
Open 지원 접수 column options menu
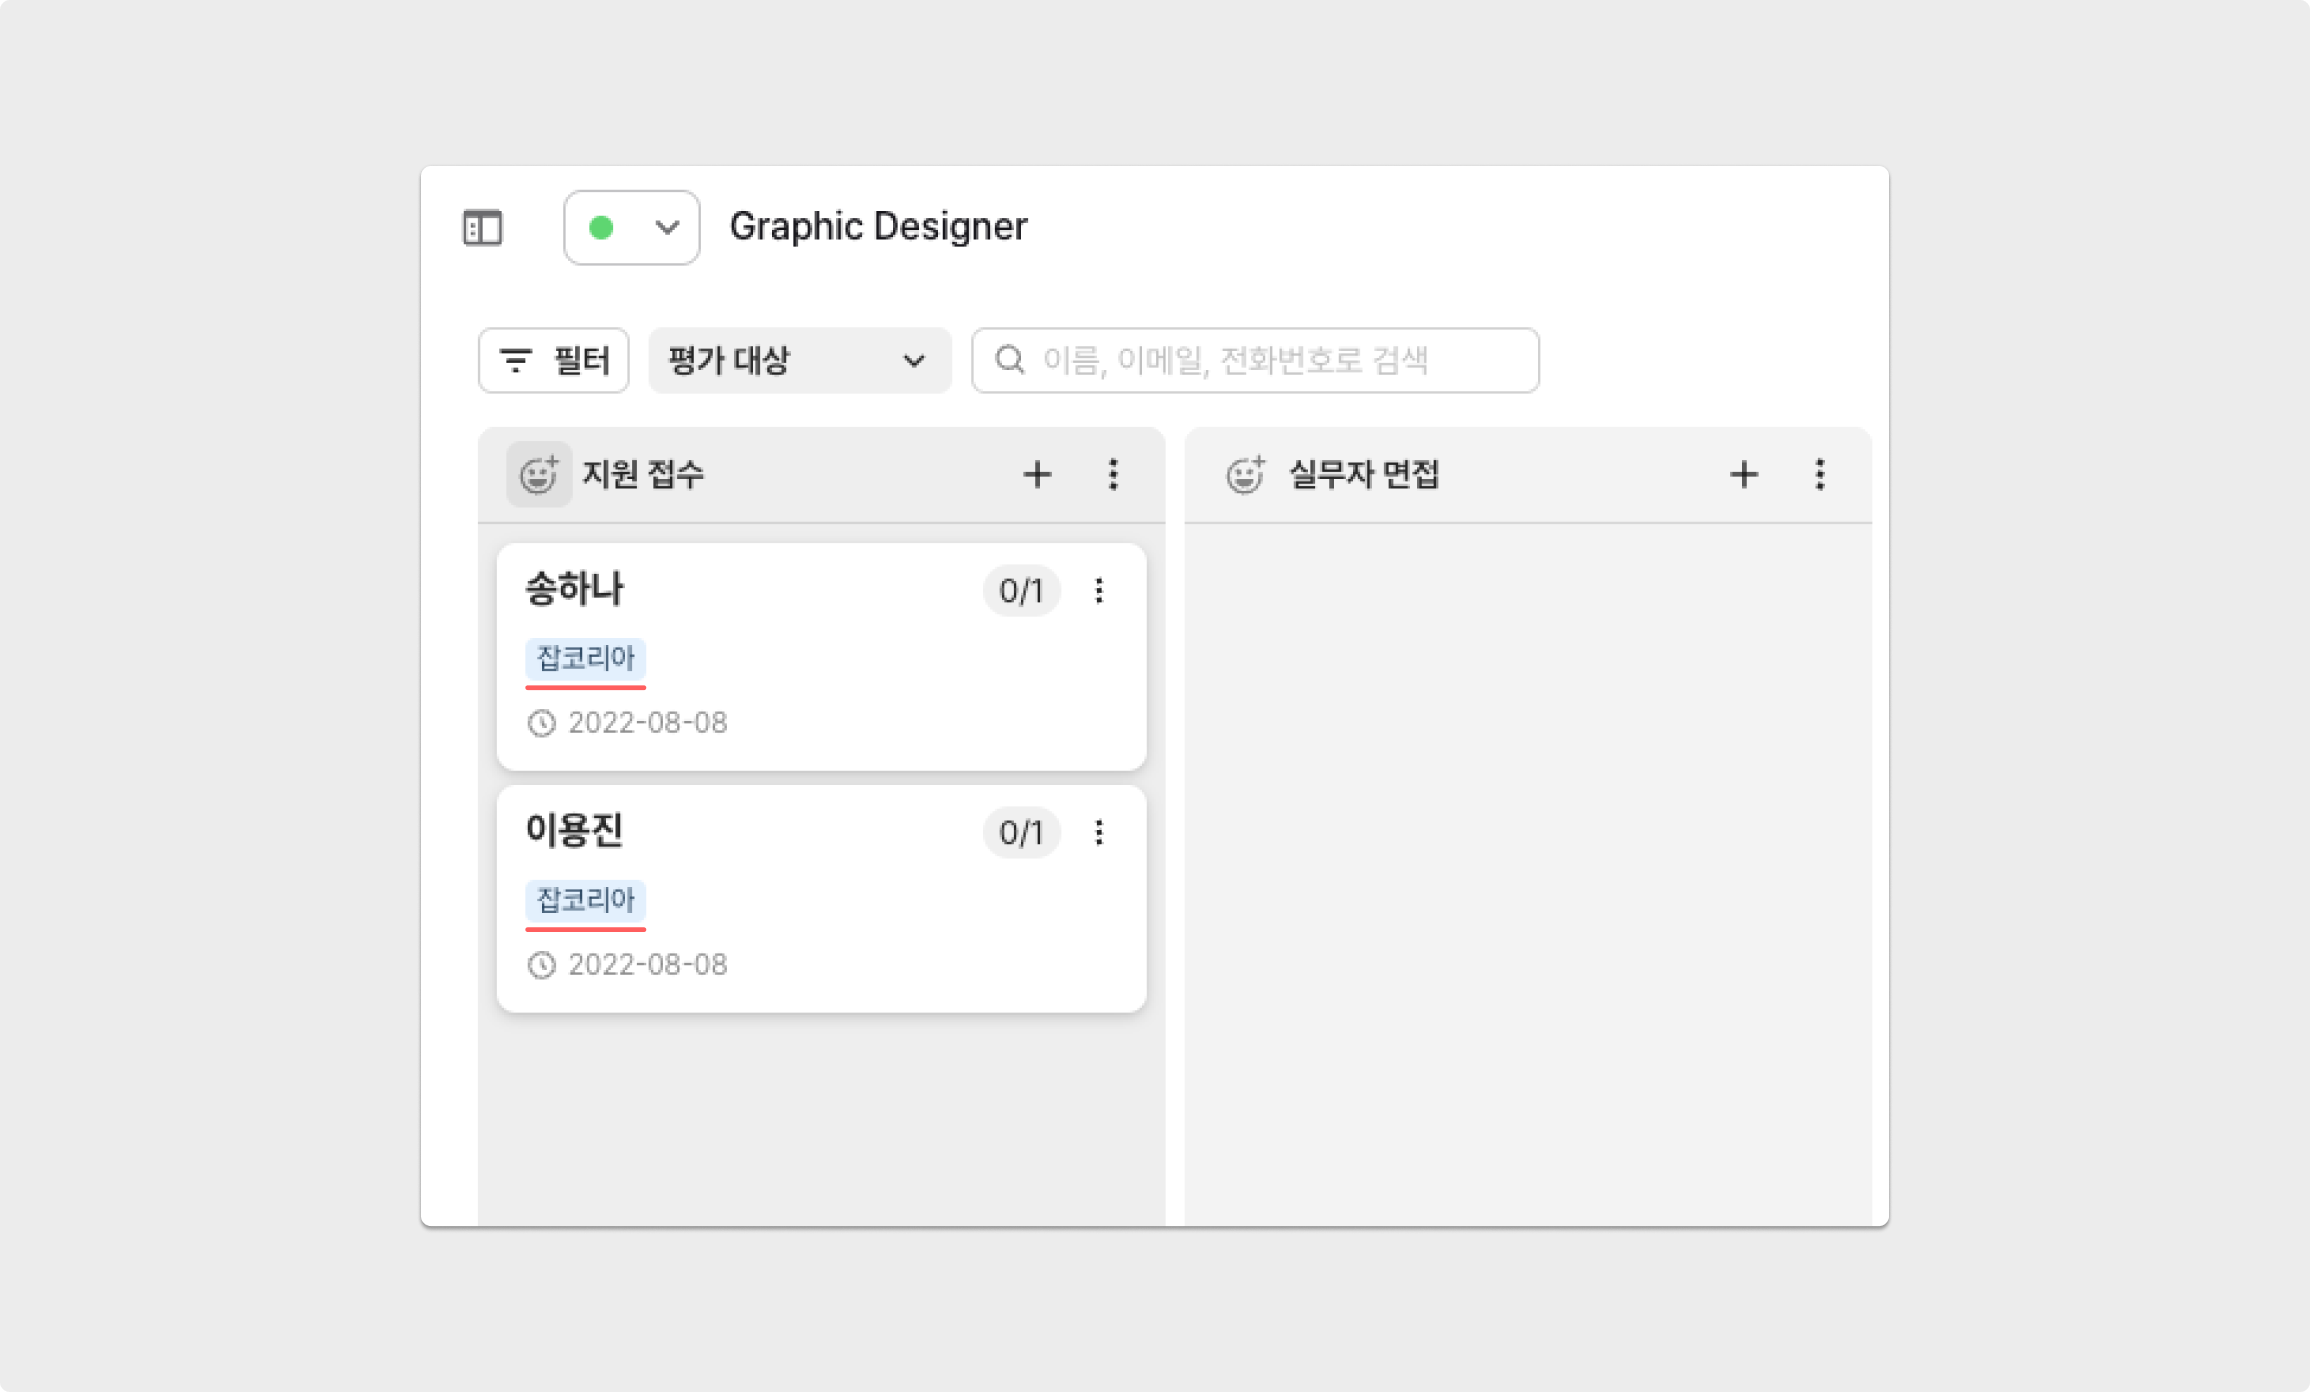pyautogui.click(x=1113, y=474)
